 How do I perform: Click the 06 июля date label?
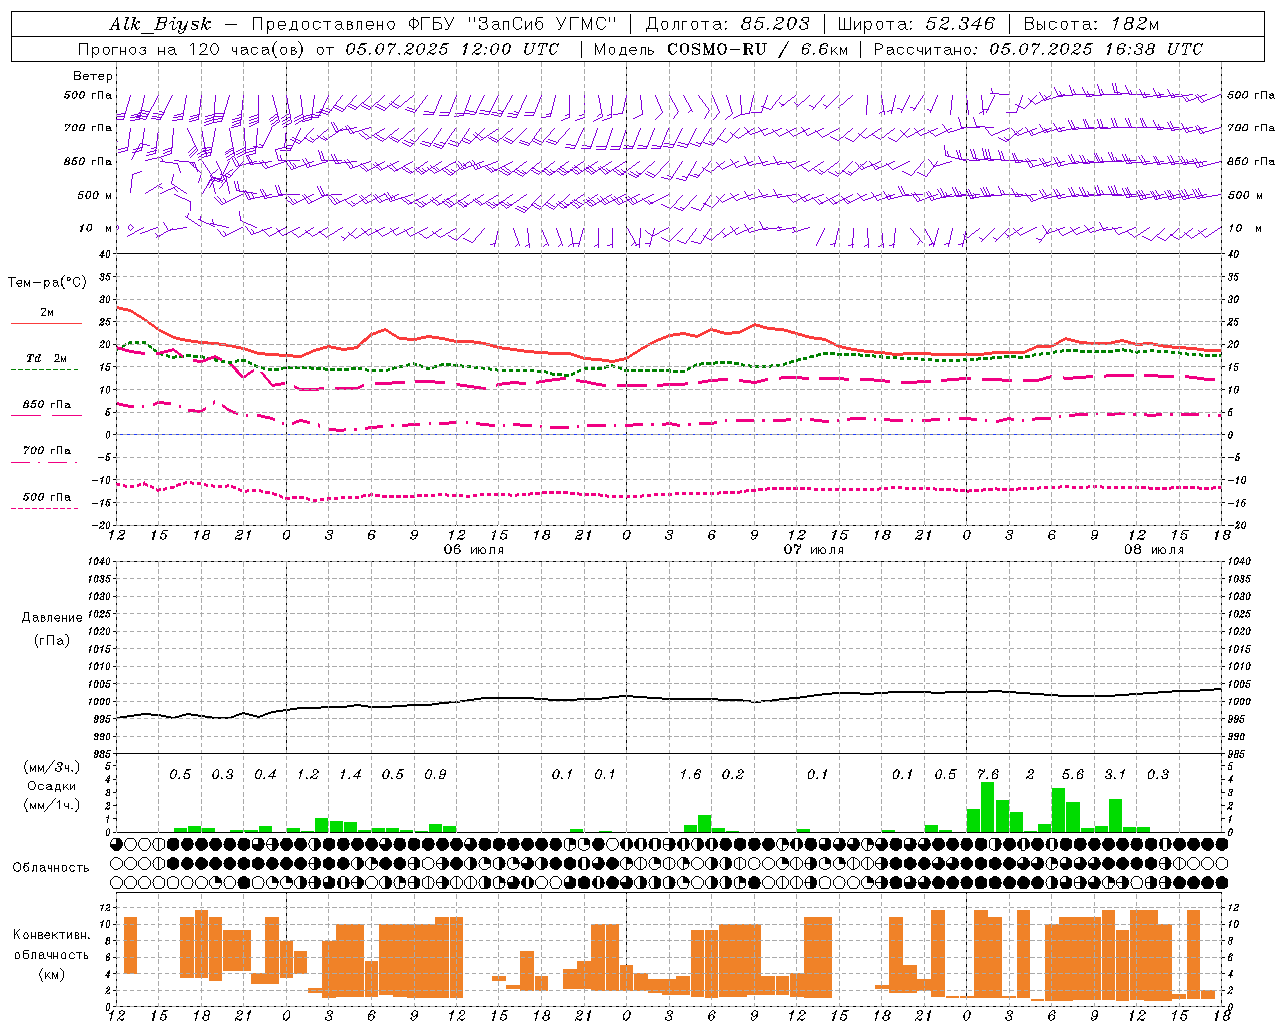coord(474,550)
